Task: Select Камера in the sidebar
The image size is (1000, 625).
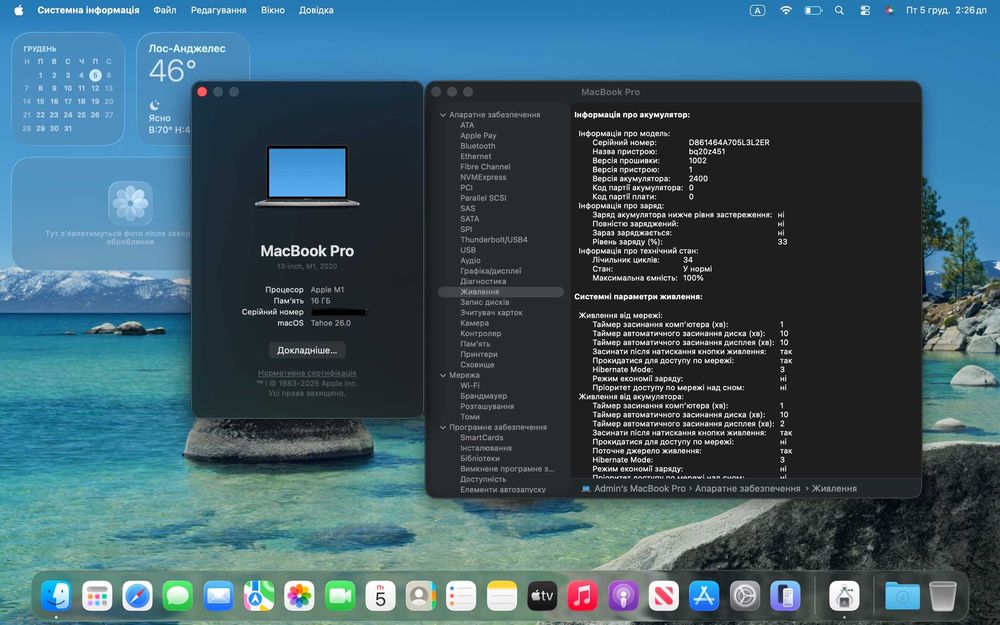Action: click(x=474, y=323)
